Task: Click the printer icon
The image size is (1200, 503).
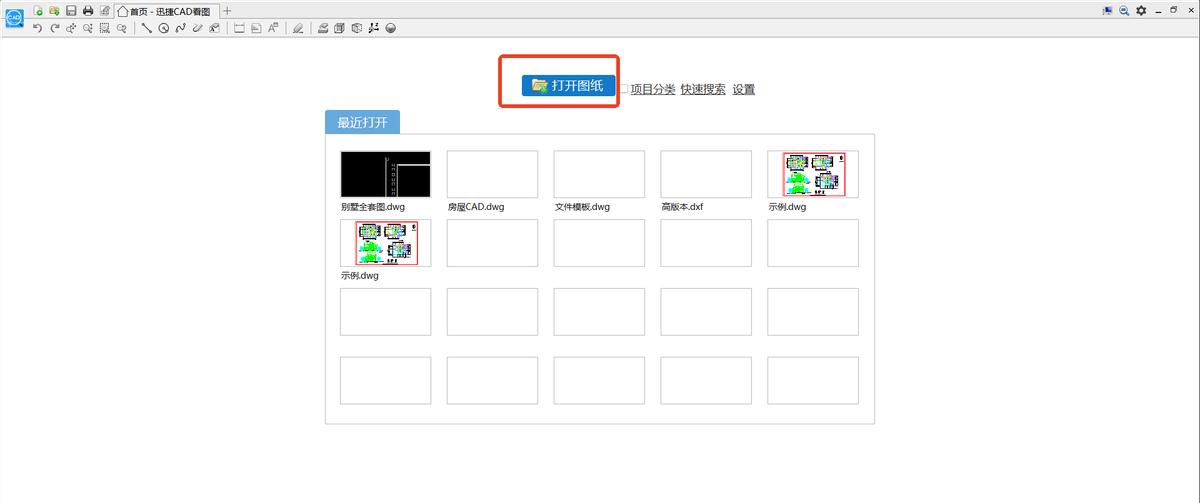Action: tap(88, 10)
